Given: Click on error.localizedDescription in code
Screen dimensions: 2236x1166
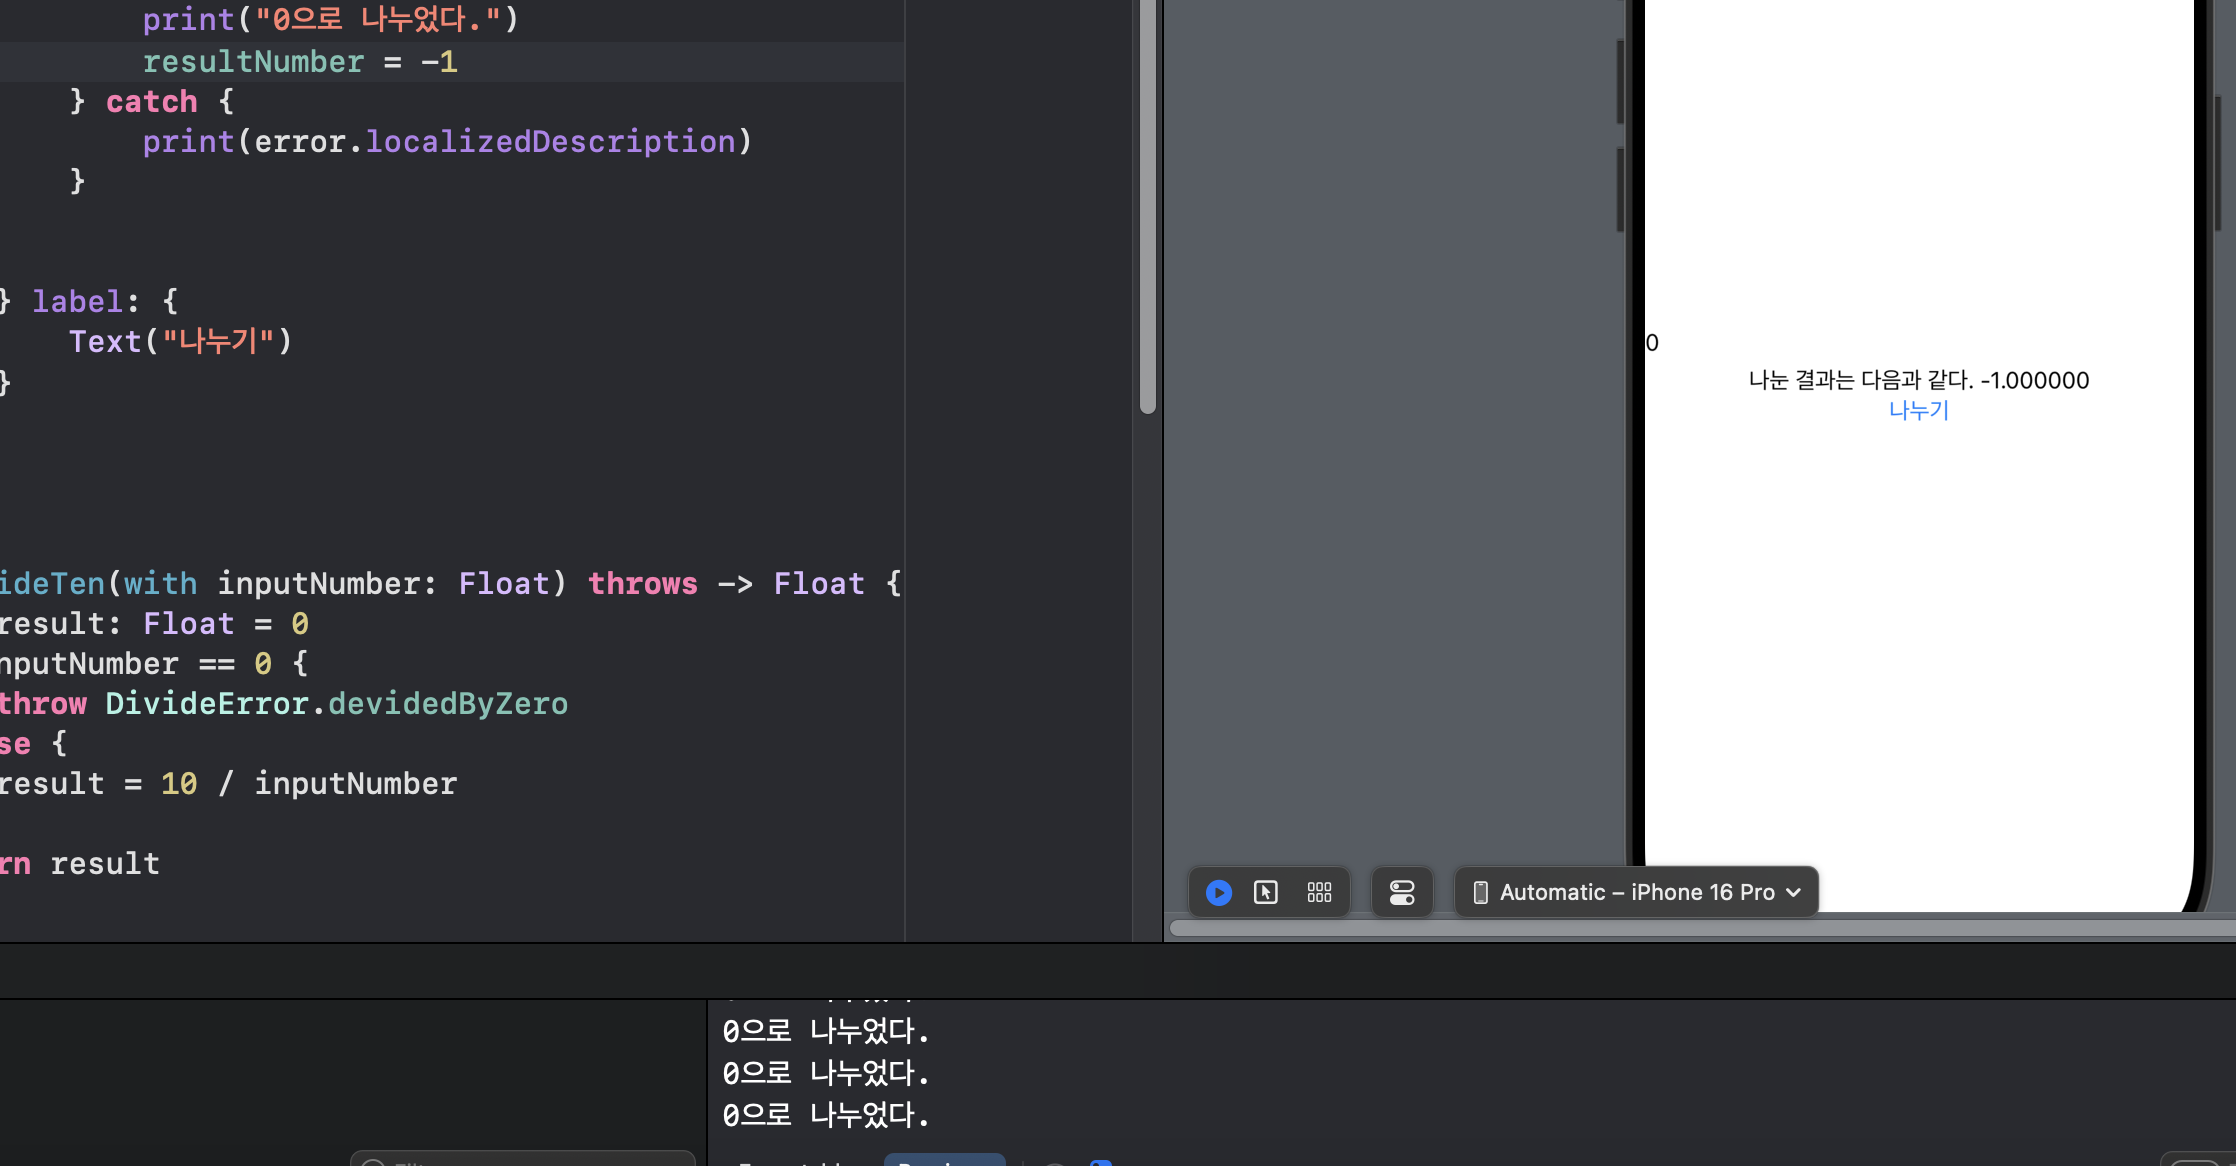Looking at the screenshot, I should pos(495,142).
